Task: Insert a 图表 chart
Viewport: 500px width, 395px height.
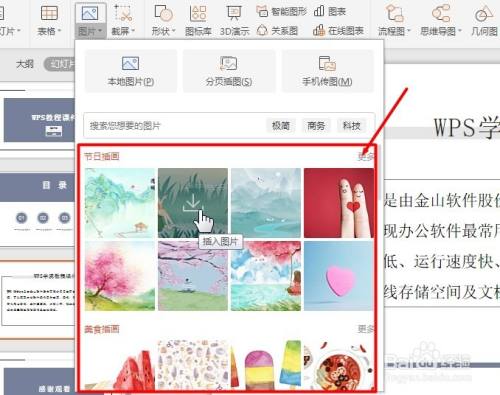Action: 330,12
